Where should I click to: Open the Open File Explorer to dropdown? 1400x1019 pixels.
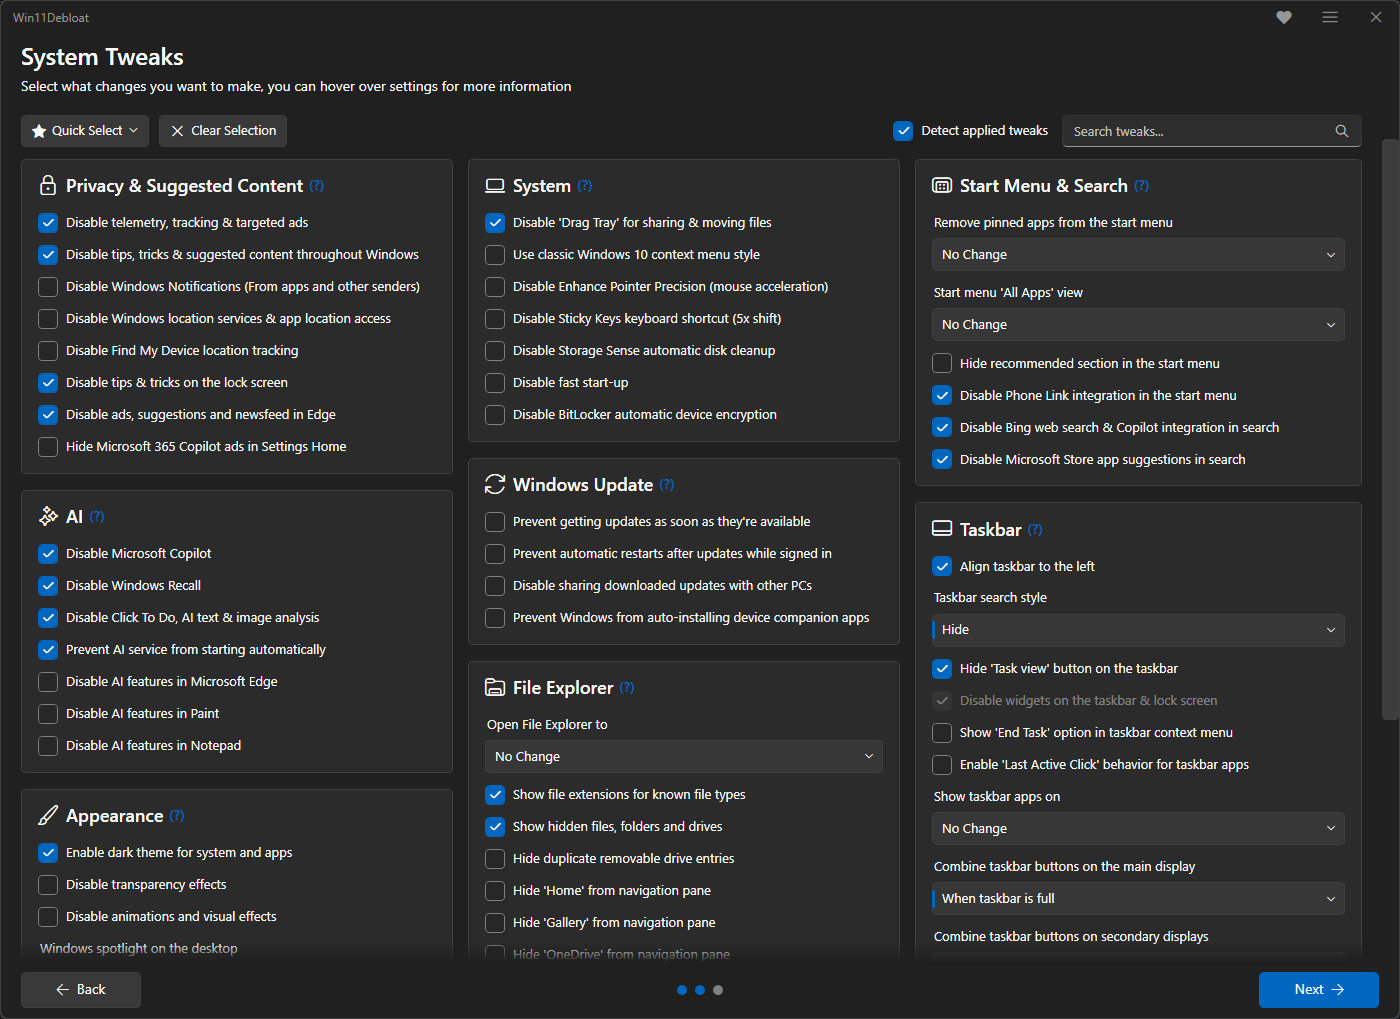(684, 757)
